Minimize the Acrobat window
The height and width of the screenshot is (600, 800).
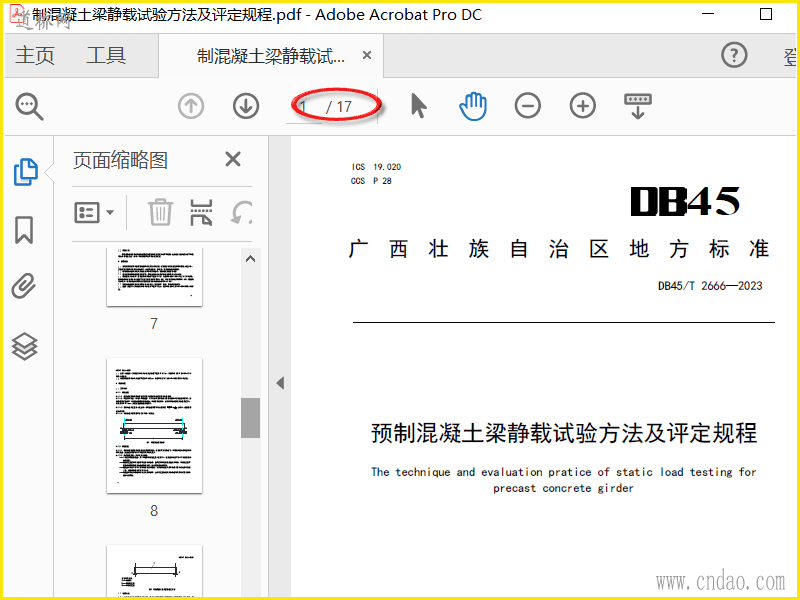point(708,14)
